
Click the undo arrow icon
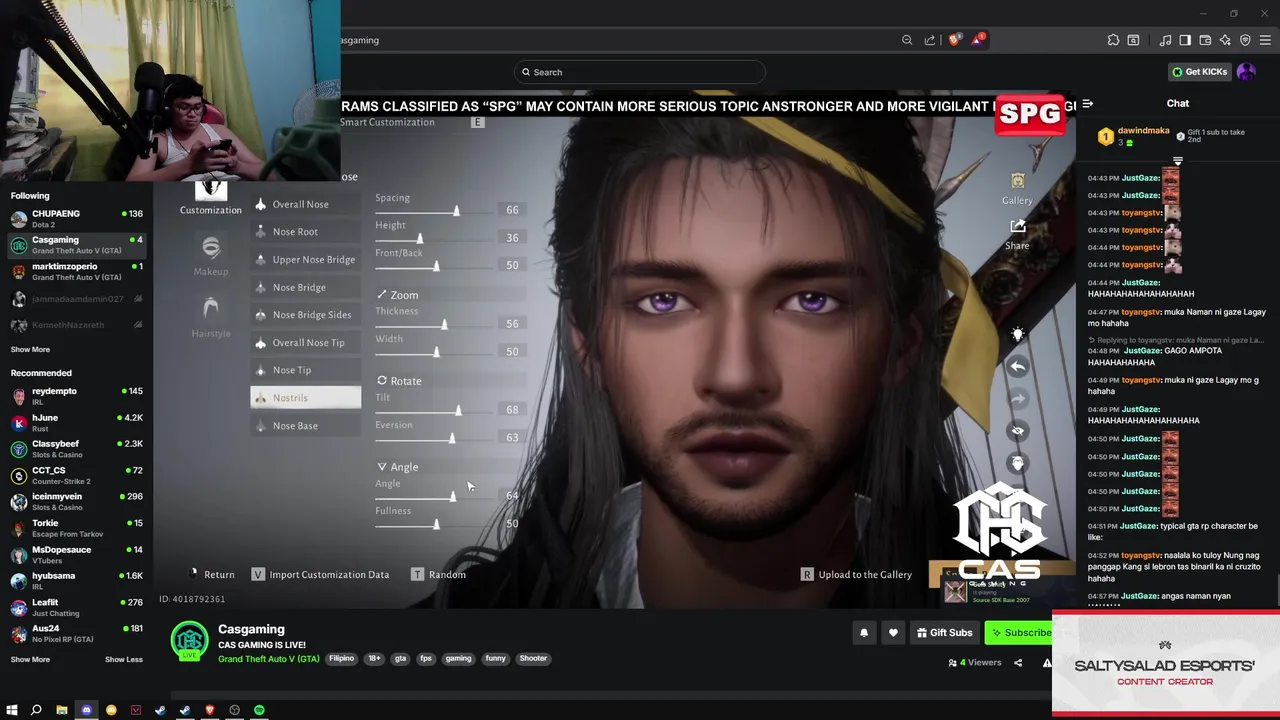click(1017, 366)
